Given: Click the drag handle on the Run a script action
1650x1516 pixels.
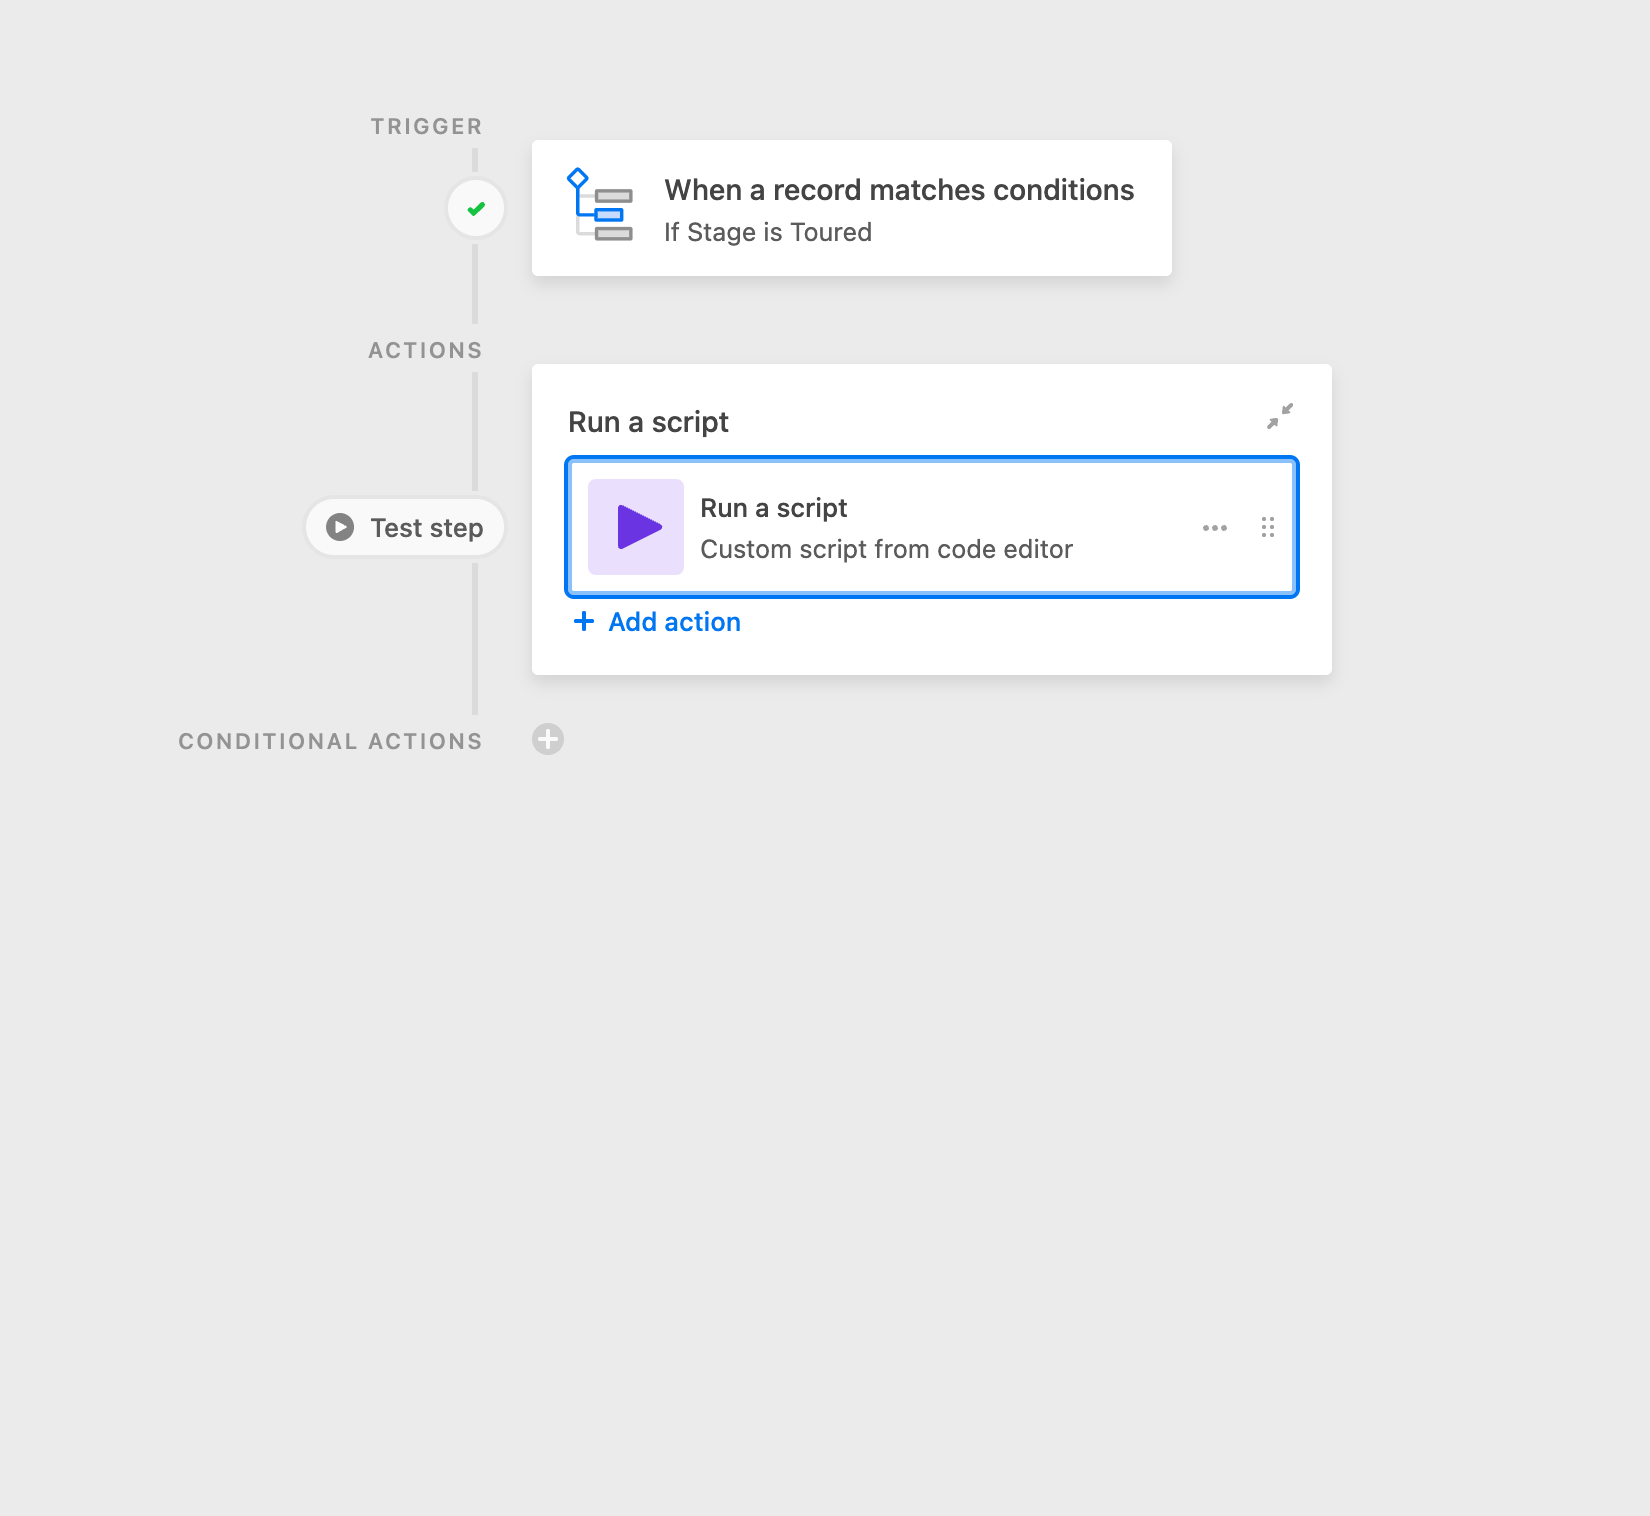Looking at the screenshot, I should tap(1267, 527).
